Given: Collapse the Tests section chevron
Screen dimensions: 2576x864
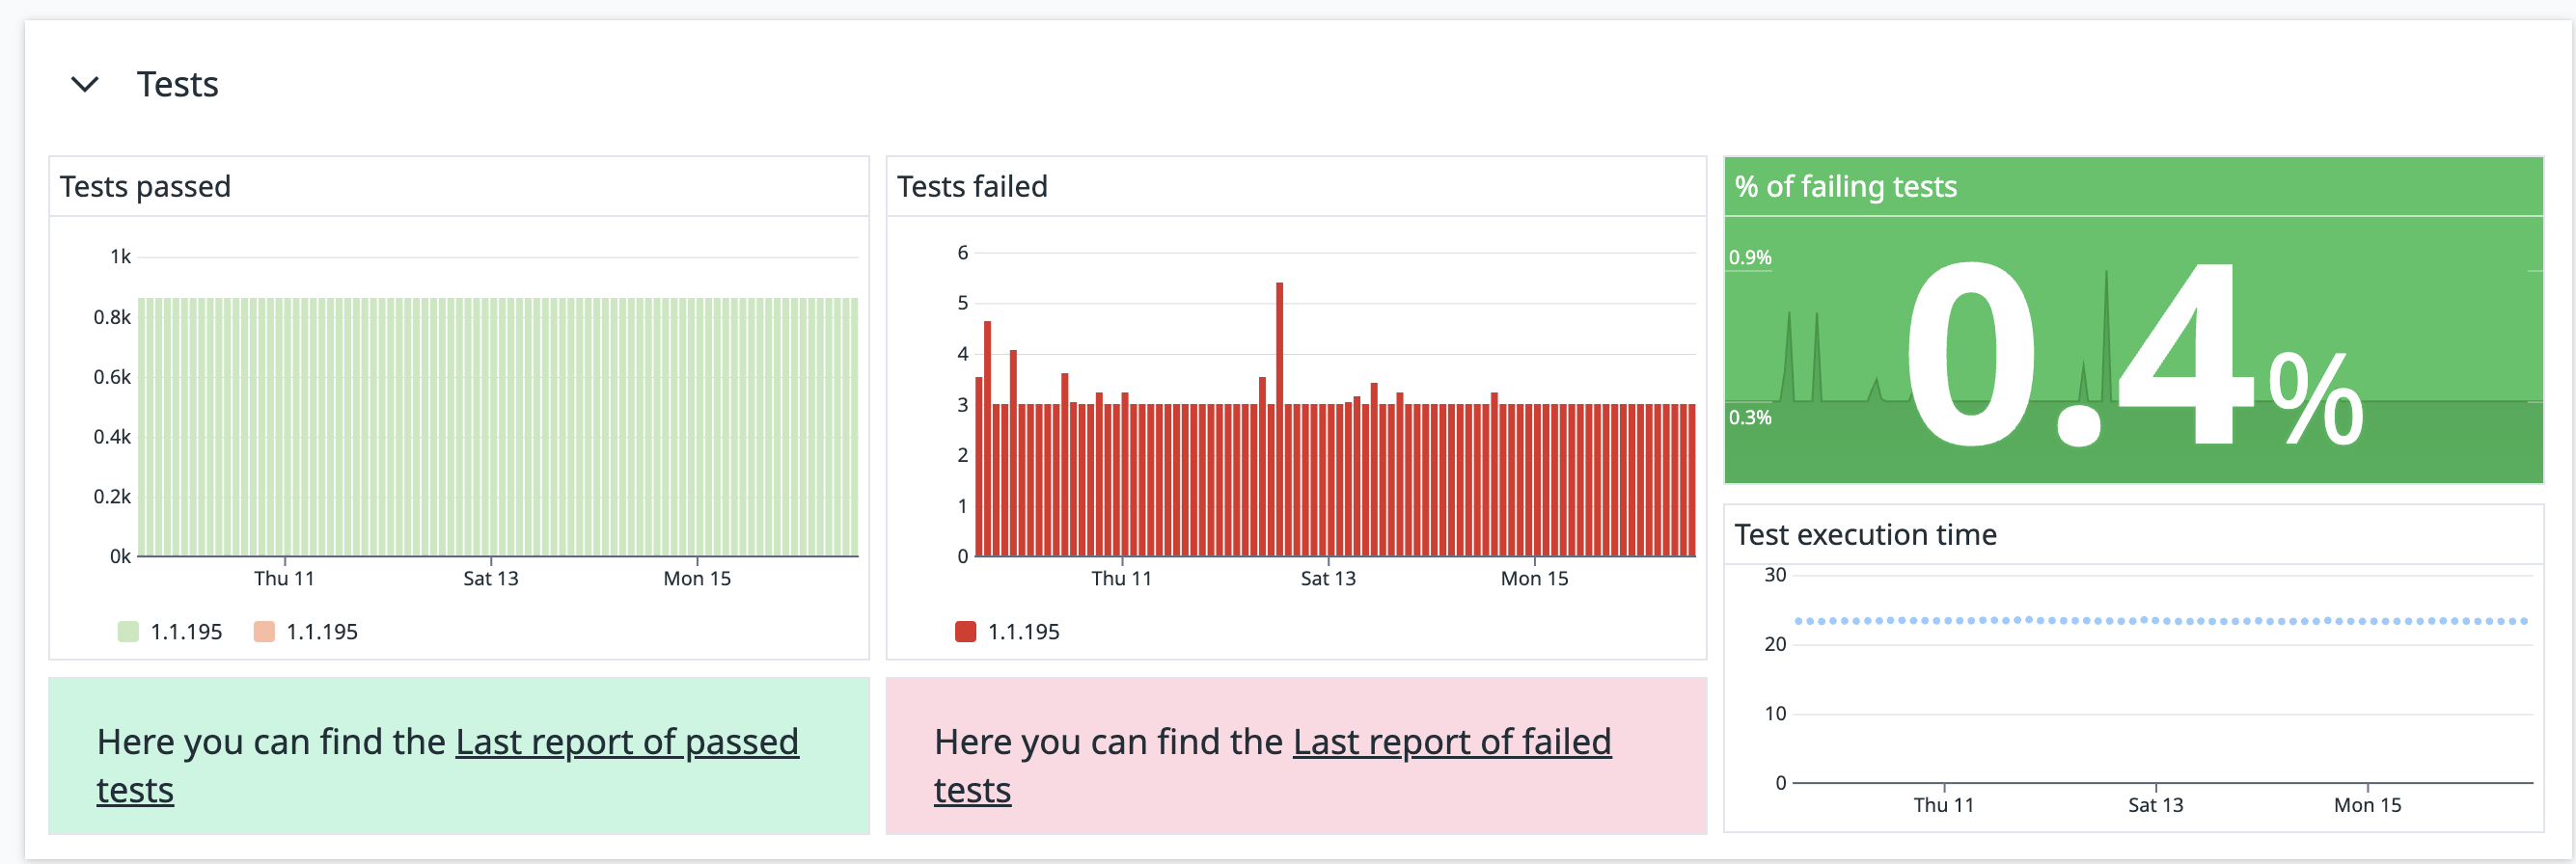Looking at the screenshot, I should point(85,84).
